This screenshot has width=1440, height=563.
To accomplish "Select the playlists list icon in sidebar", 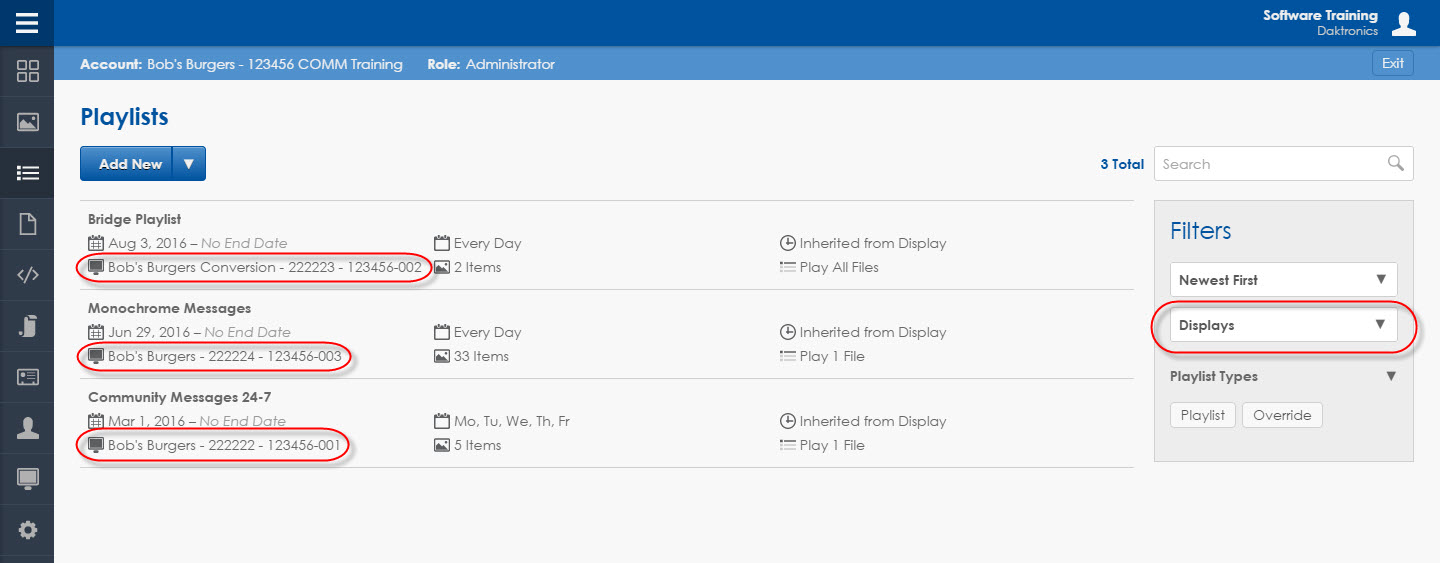I will [x=27, y=173].
